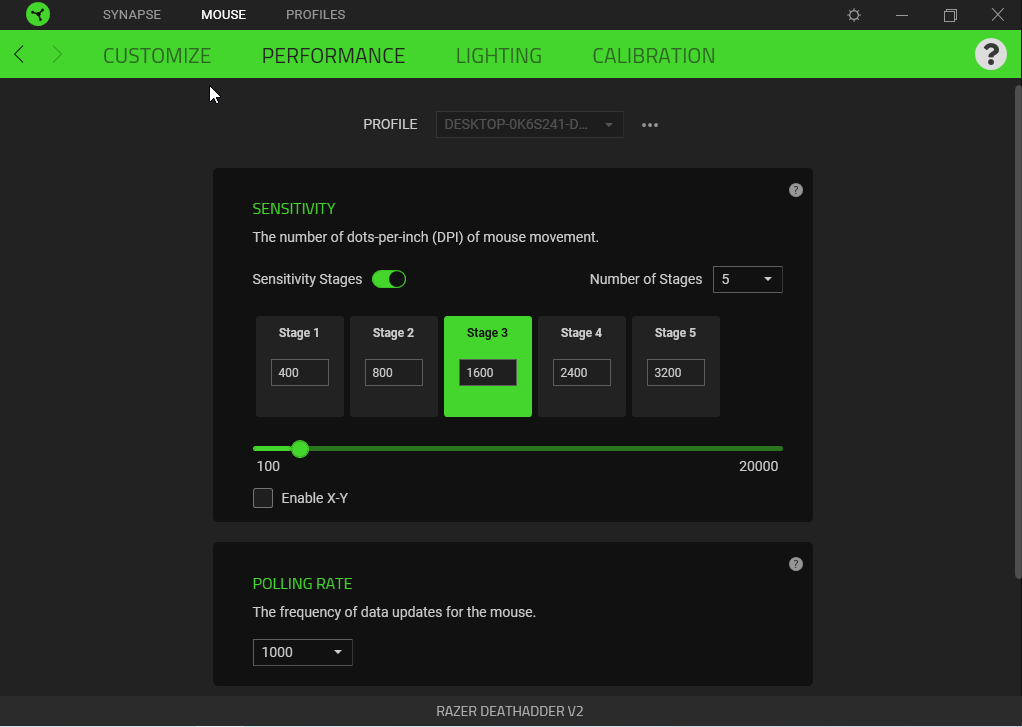The height and width of the screenshot is (727, 1022).
Task: Show help for the Sensitivity section
Action: (796, 190)
